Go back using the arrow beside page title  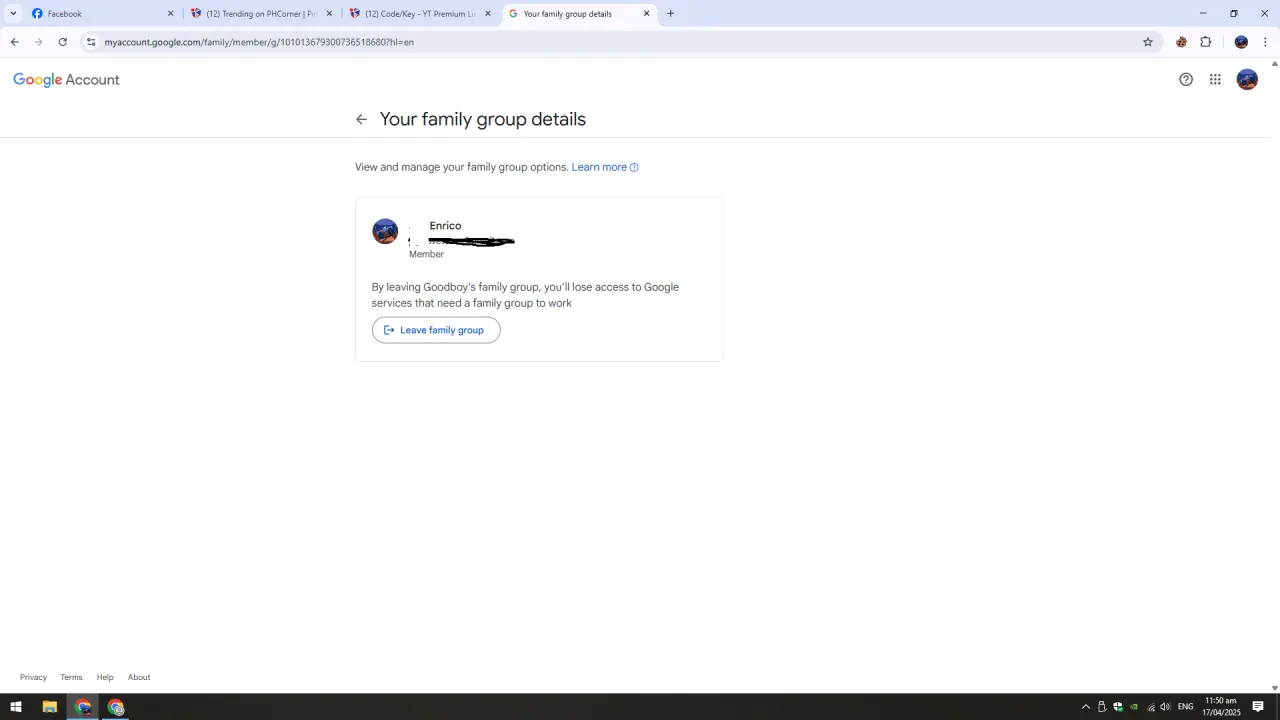pyautogui.click(x=361, y=119)
